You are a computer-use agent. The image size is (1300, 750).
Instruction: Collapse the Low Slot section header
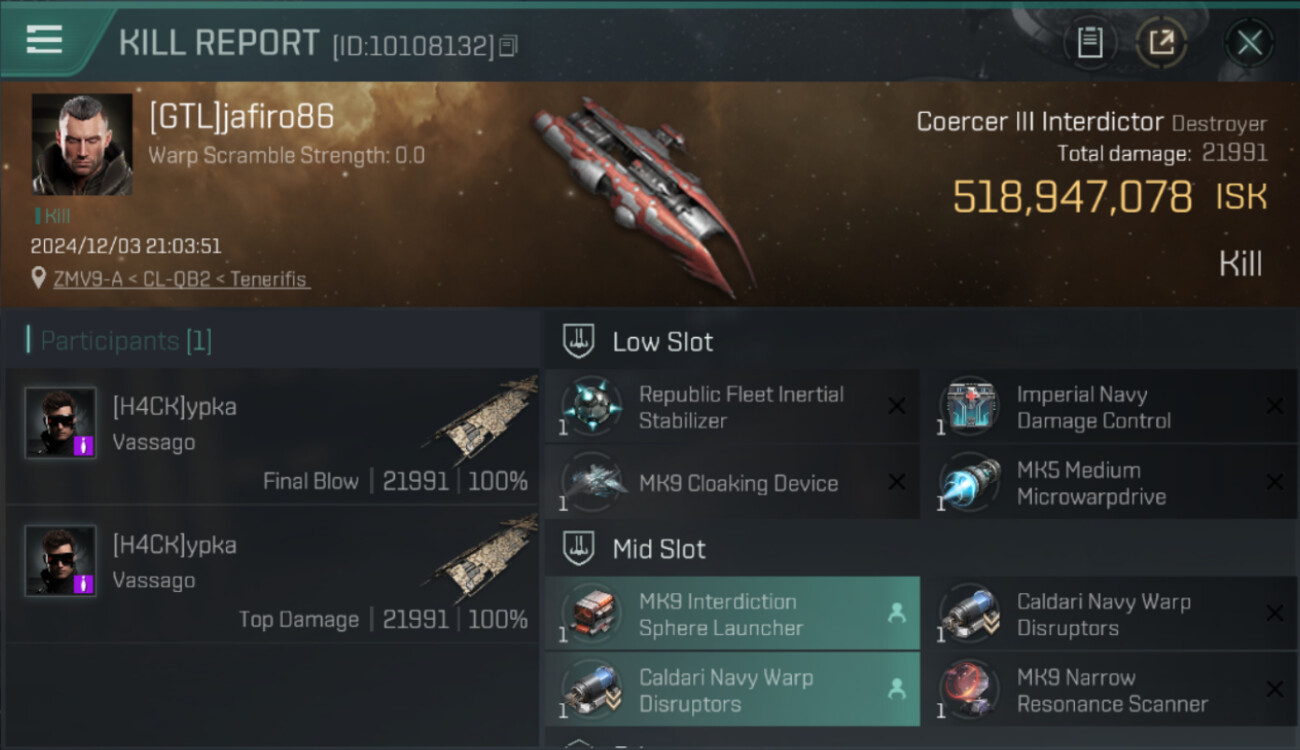[x=920, y=341]
